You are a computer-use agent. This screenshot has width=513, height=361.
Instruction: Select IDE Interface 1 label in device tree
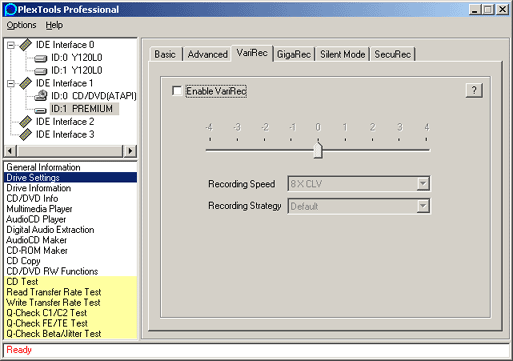click(64, 83)
